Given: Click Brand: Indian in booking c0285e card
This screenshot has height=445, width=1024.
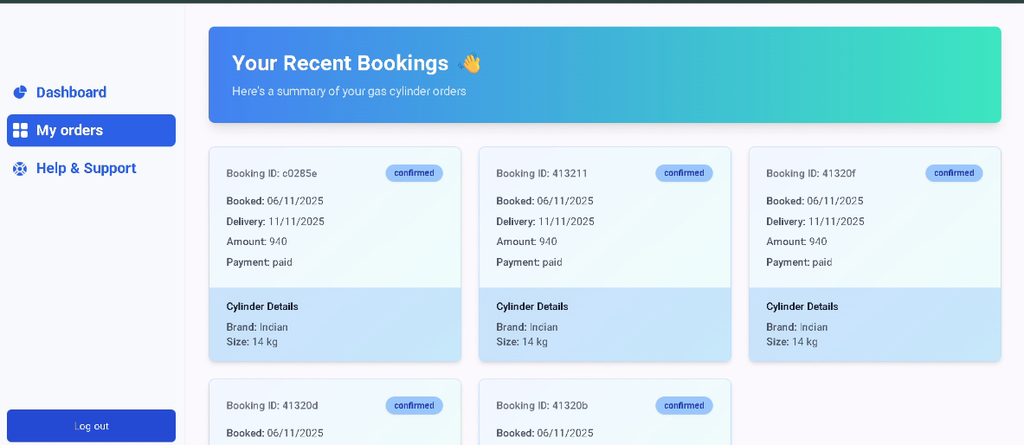Looking at the screenshot, I should 257,327.
